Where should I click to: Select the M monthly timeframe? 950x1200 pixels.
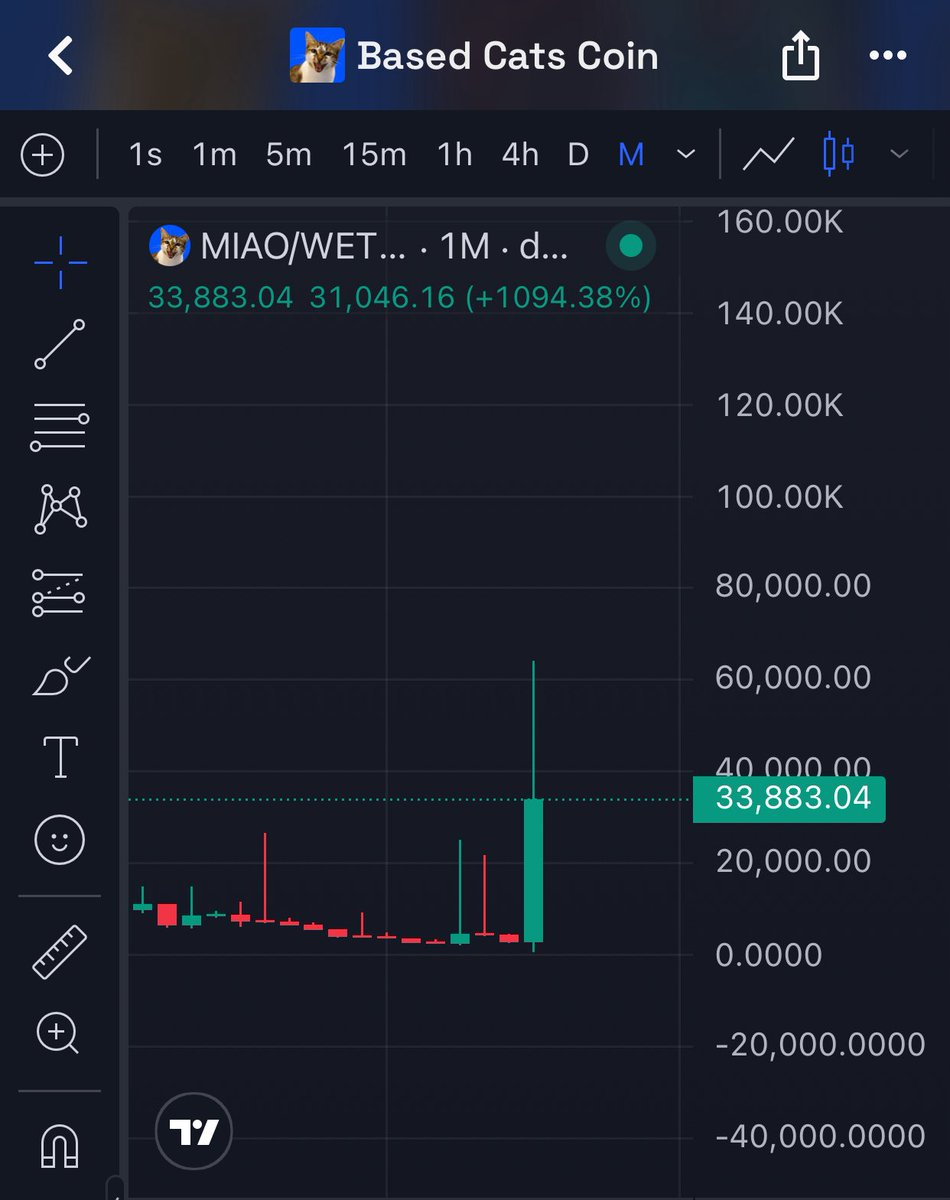coord(631,155)
